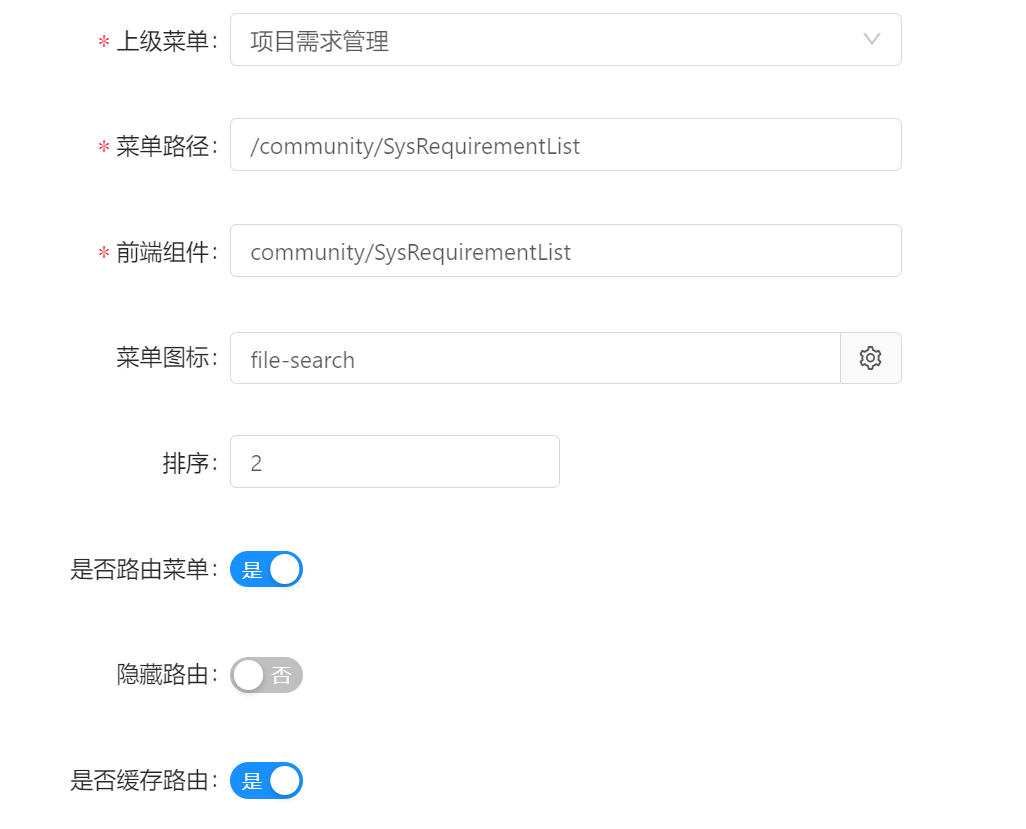Enable the 隐藏路由 switch

click(266, 675)
